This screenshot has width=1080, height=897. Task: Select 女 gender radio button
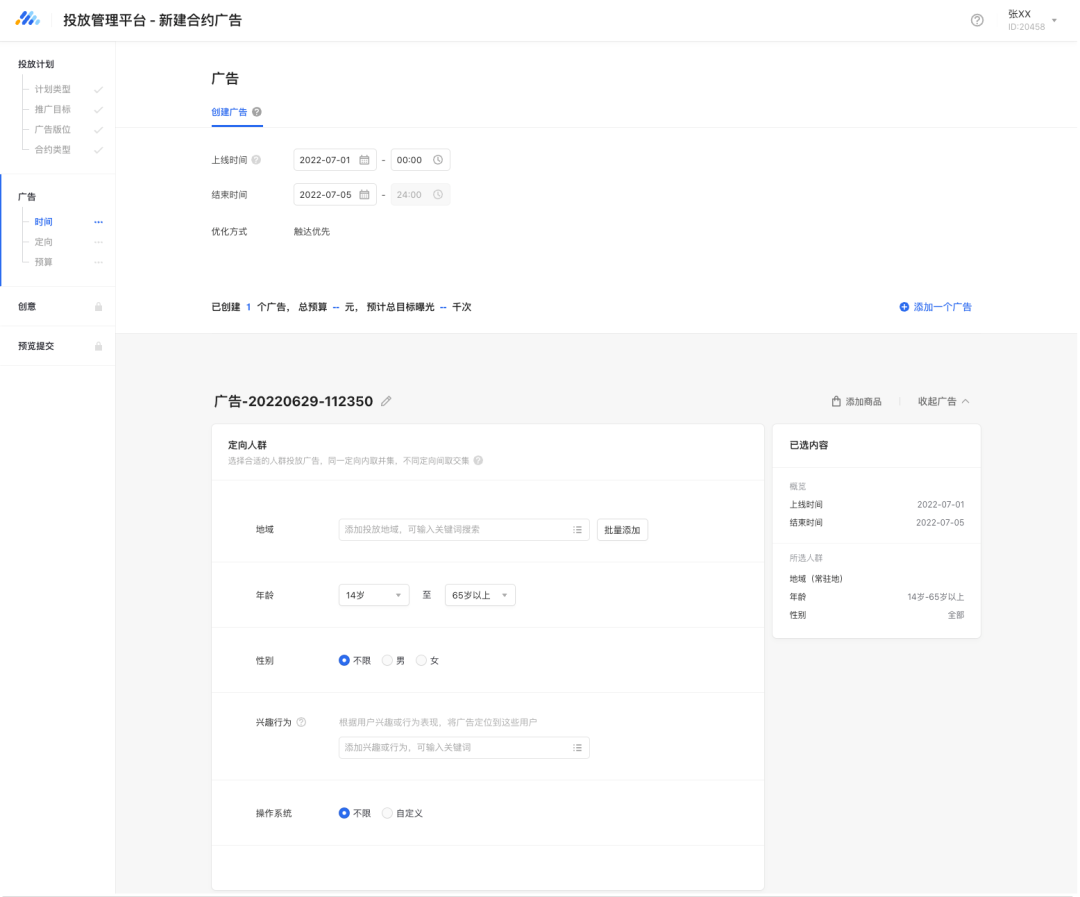tap(421, 661)
